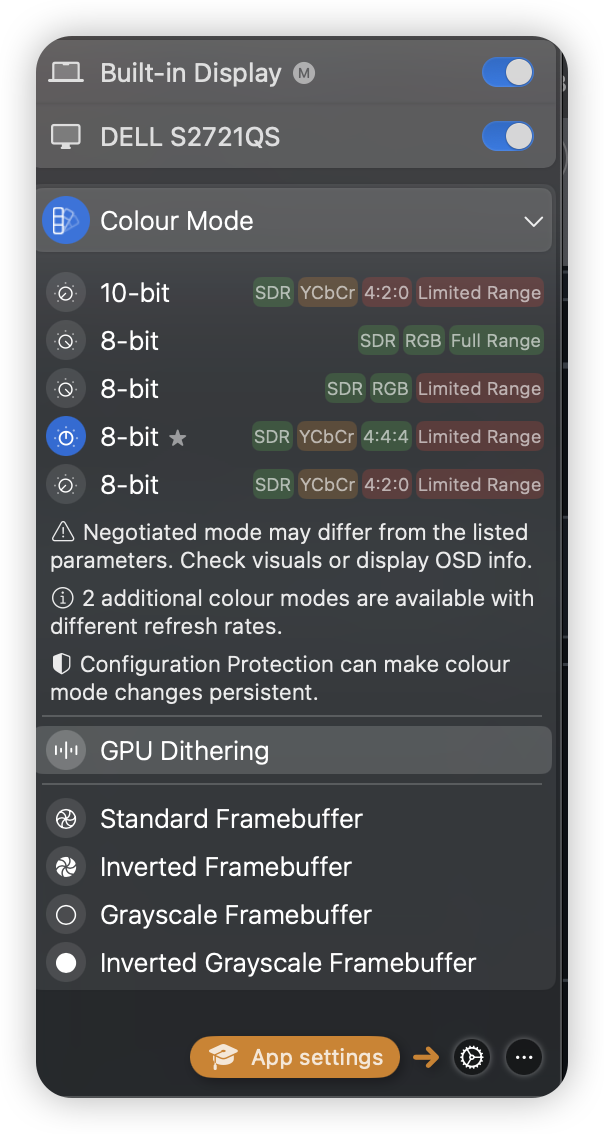
Task: Collapse the Colour Mode section chevron
Action: (x=533, y=221)
